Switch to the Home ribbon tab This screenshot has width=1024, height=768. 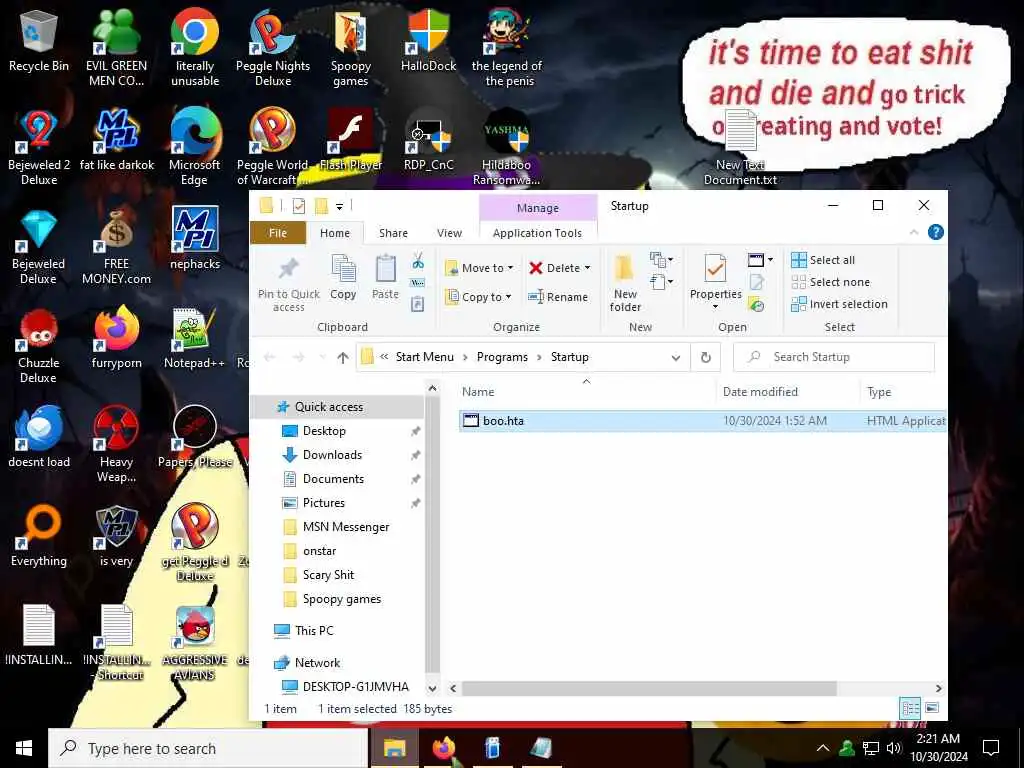[x=335, y=233]
